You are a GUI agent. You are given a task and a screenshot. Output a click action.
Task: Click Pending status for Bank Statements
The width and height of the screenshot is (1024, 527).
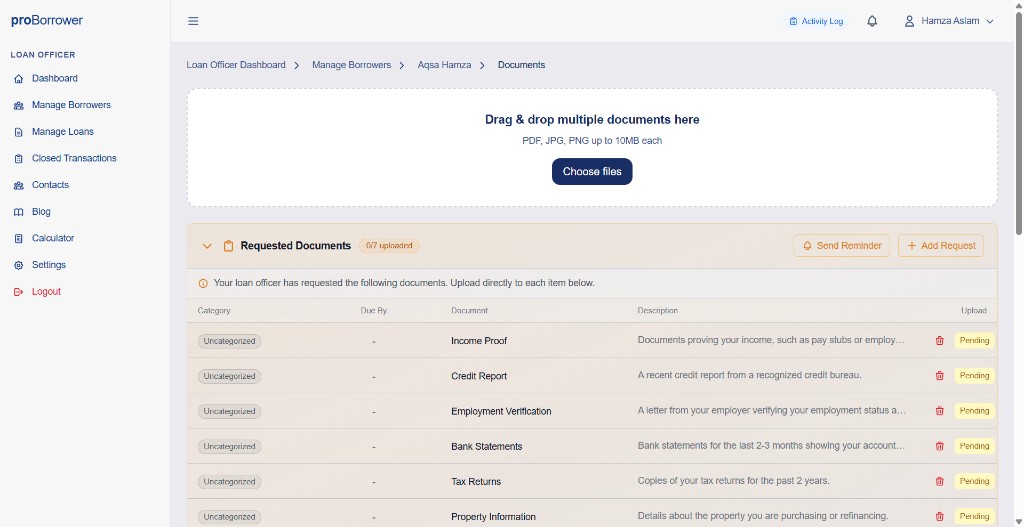click(x=974, y=446)
